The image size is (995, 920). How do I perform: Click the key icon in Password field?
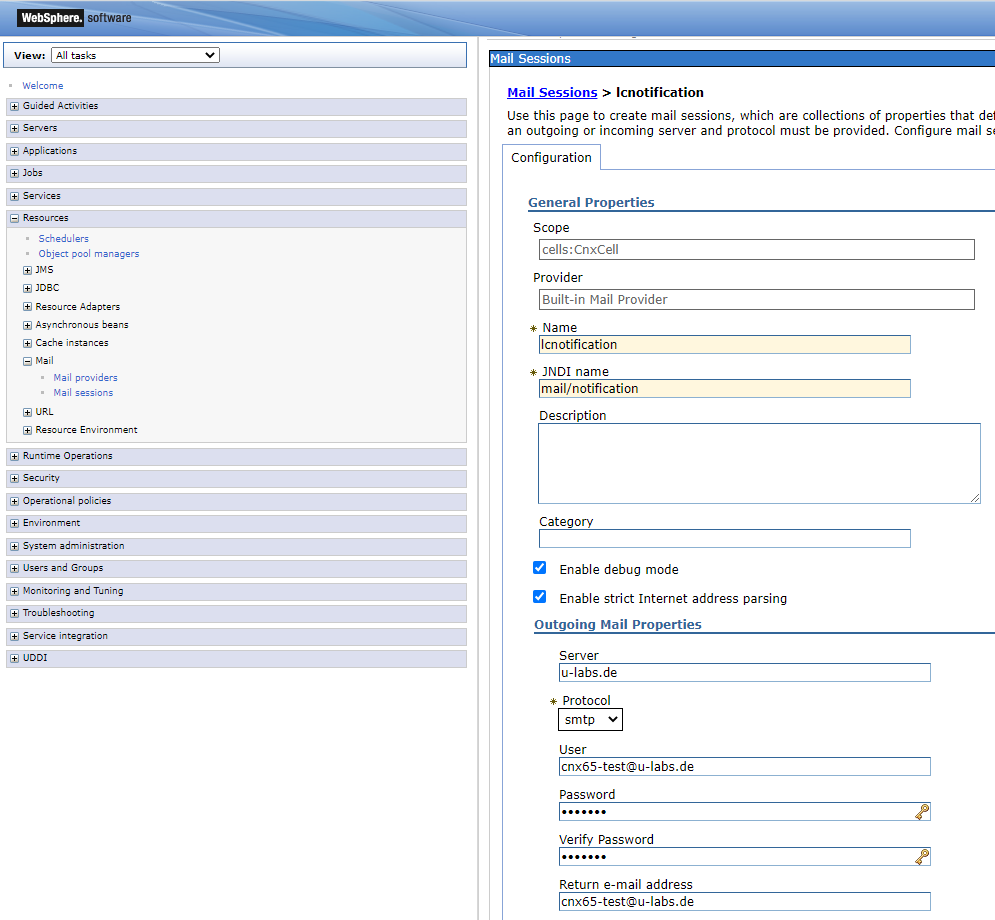tap(922, 812)
